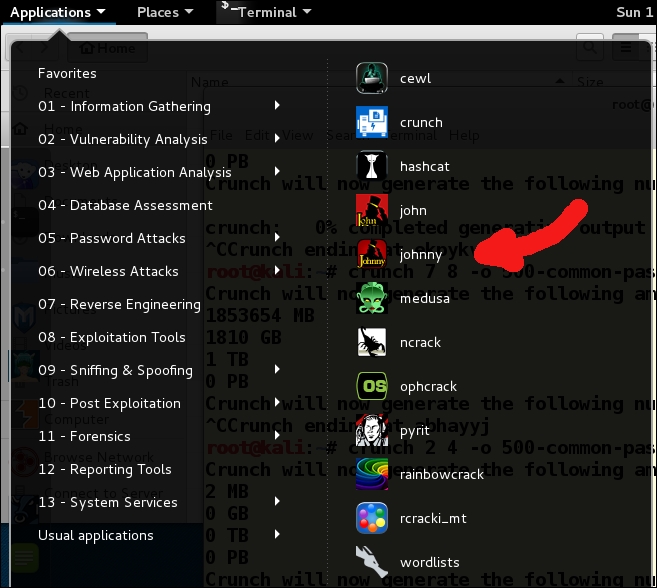Viewport: 657px width, 588px height.
Task: Select the ophcrack menu label
Action: [428, 386]
